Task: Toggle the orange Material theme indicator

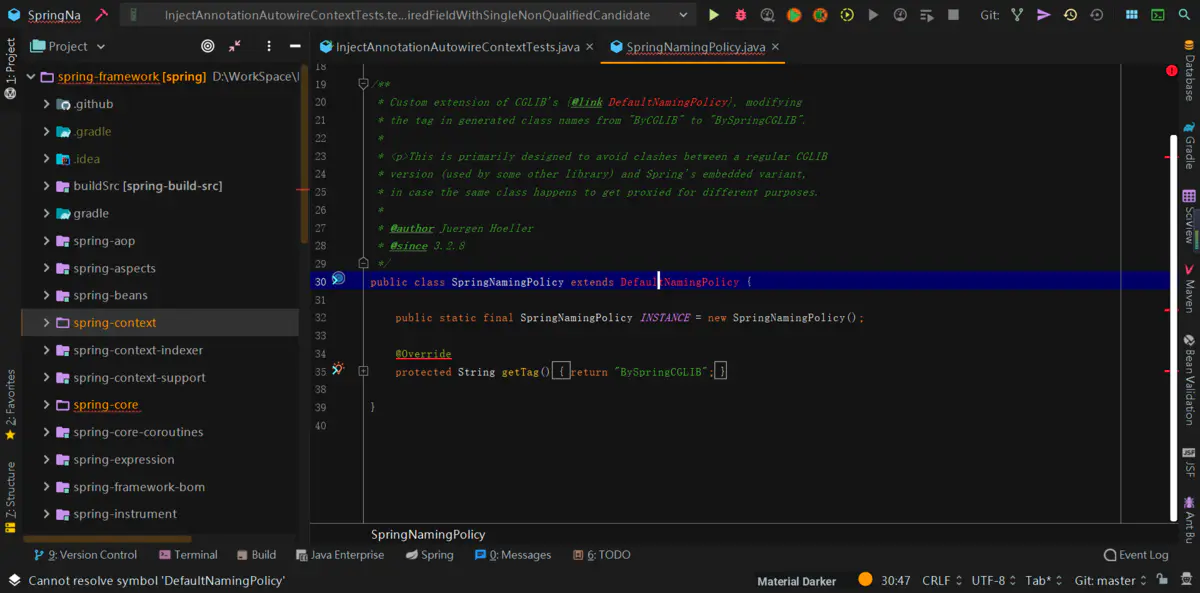Action: (x=865, y=580)
